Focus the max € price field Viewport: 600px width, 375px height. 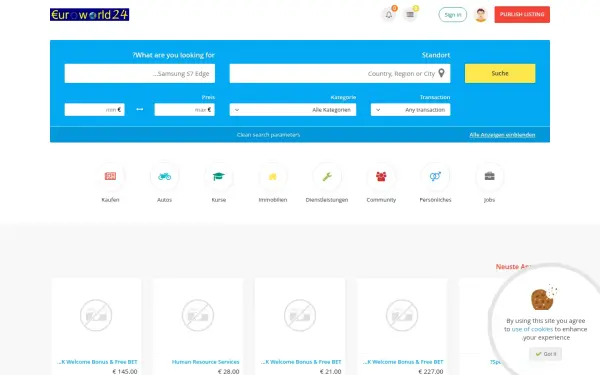tap(184, 109)
